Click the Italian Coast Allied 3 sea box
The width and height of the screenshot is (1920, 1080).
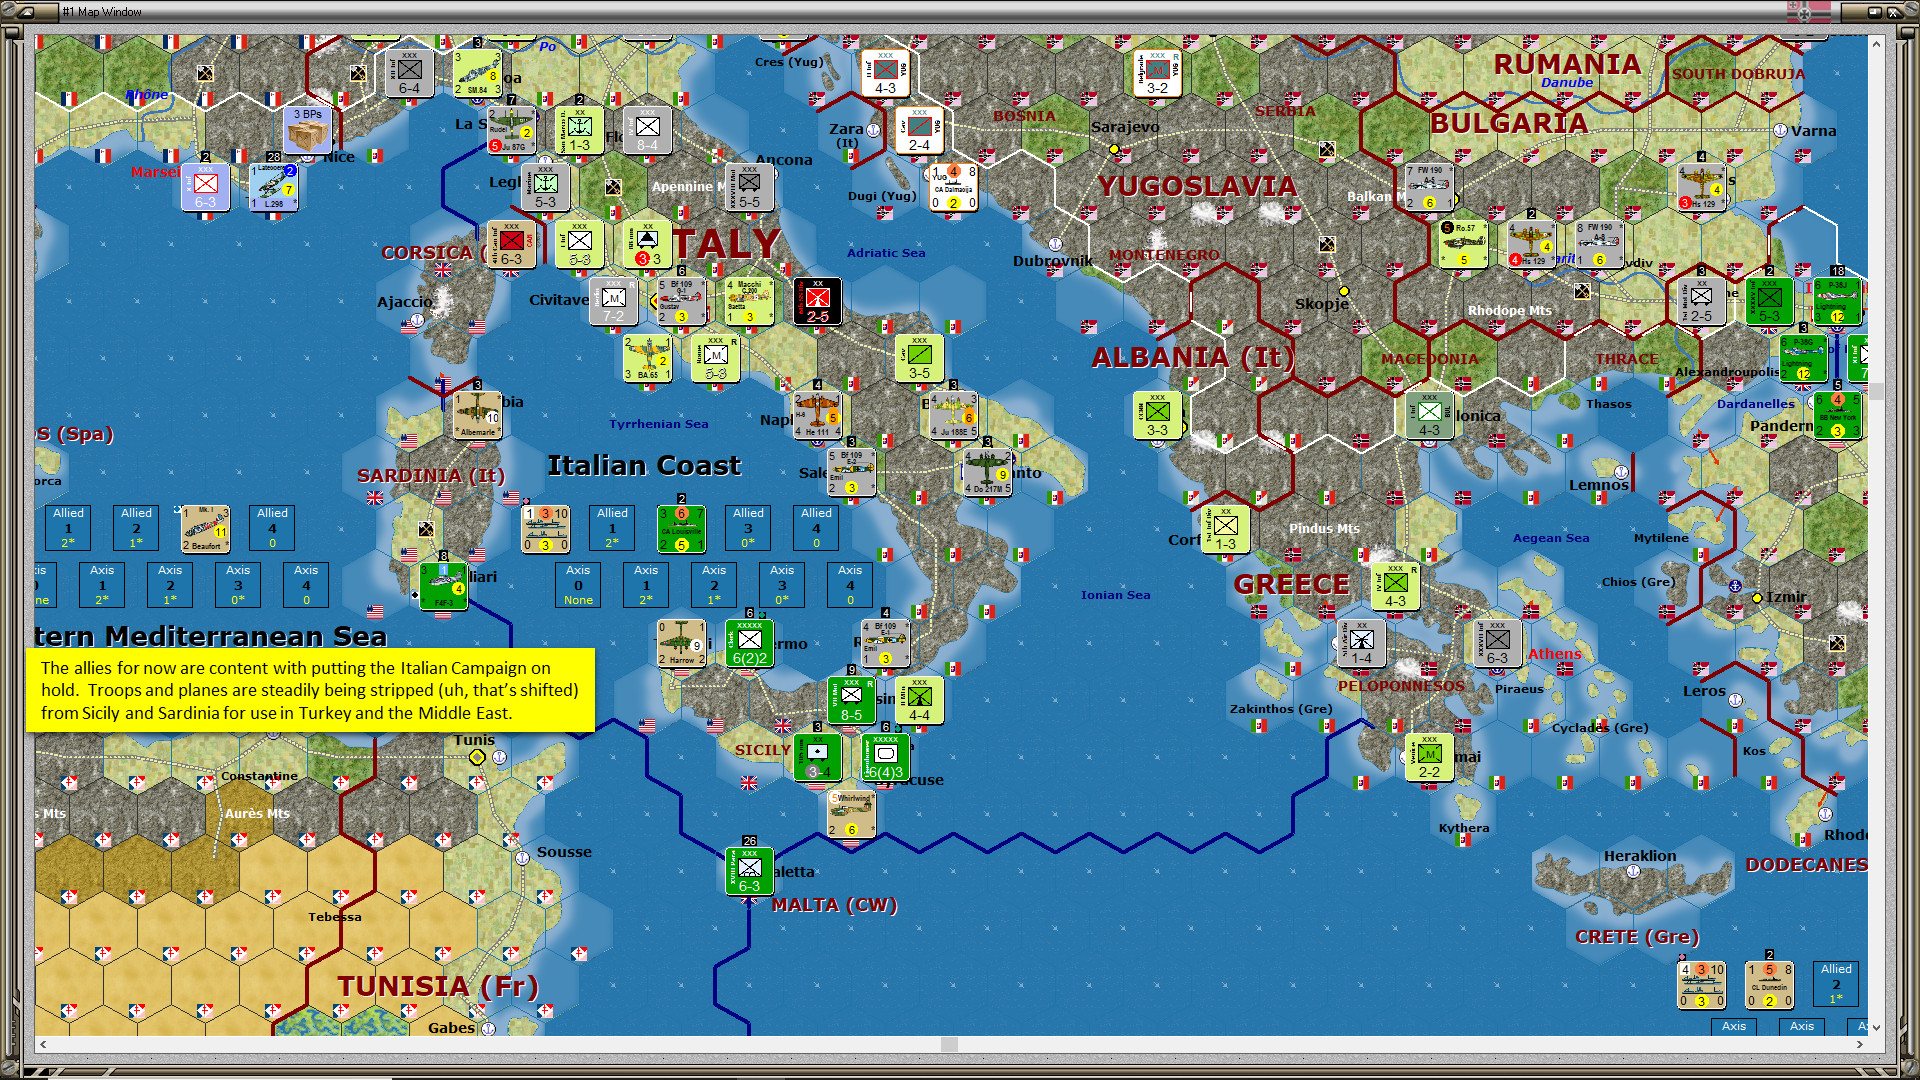pos(748,528)
